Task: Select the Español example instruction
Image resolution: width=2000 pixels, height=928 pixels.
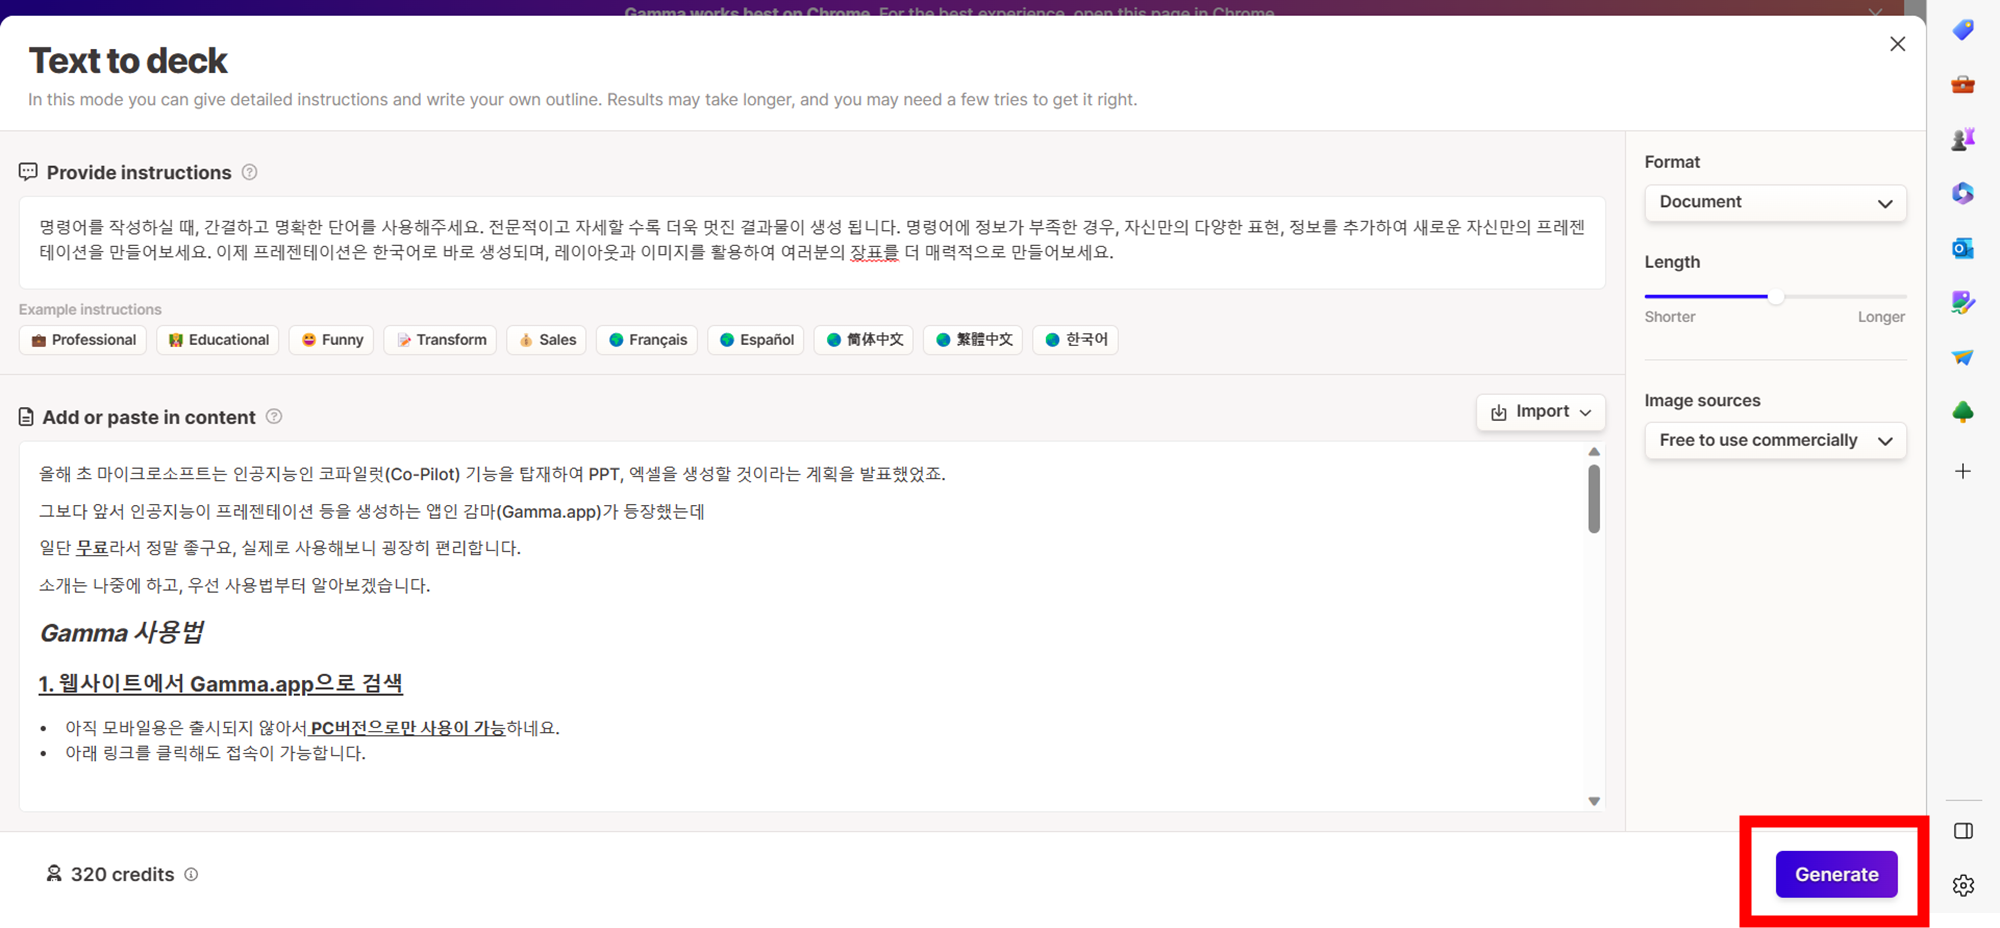Action: pyautogui.click(x=756, y=340)
